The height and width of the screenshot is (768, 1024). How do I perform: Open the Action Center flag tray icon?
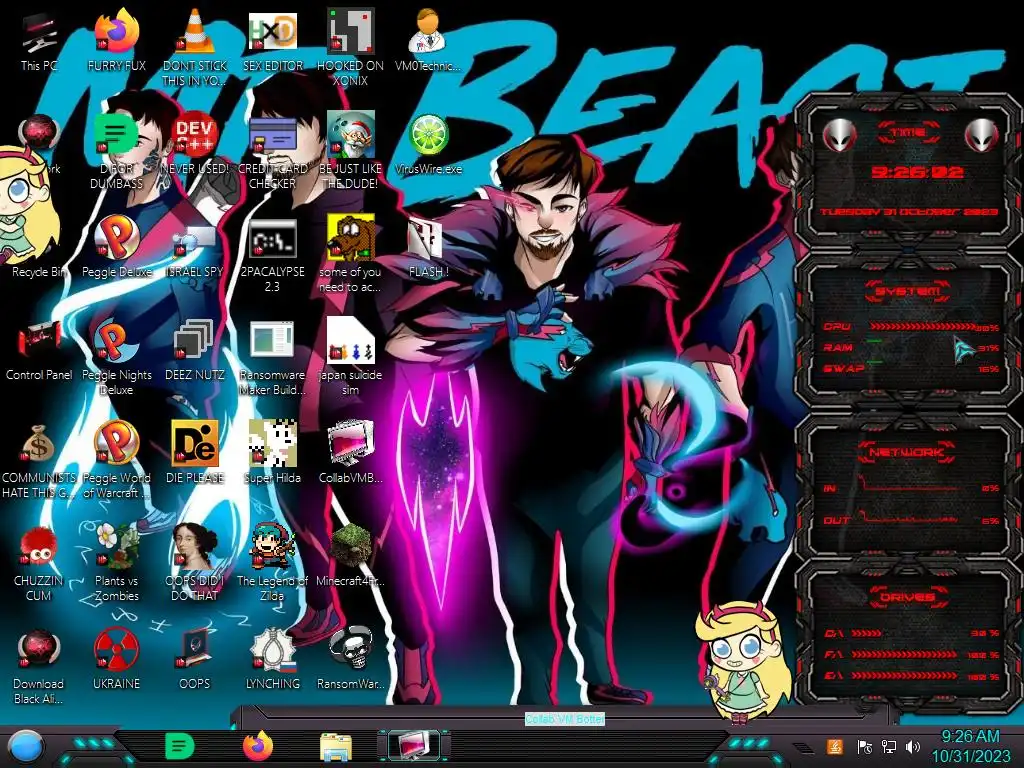point(865,746)
